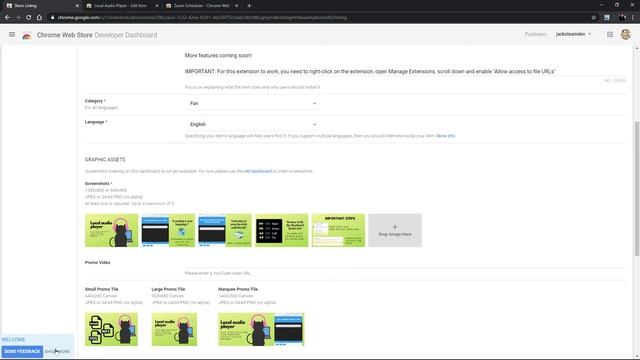Click the Graphic Assets heading

105,160
